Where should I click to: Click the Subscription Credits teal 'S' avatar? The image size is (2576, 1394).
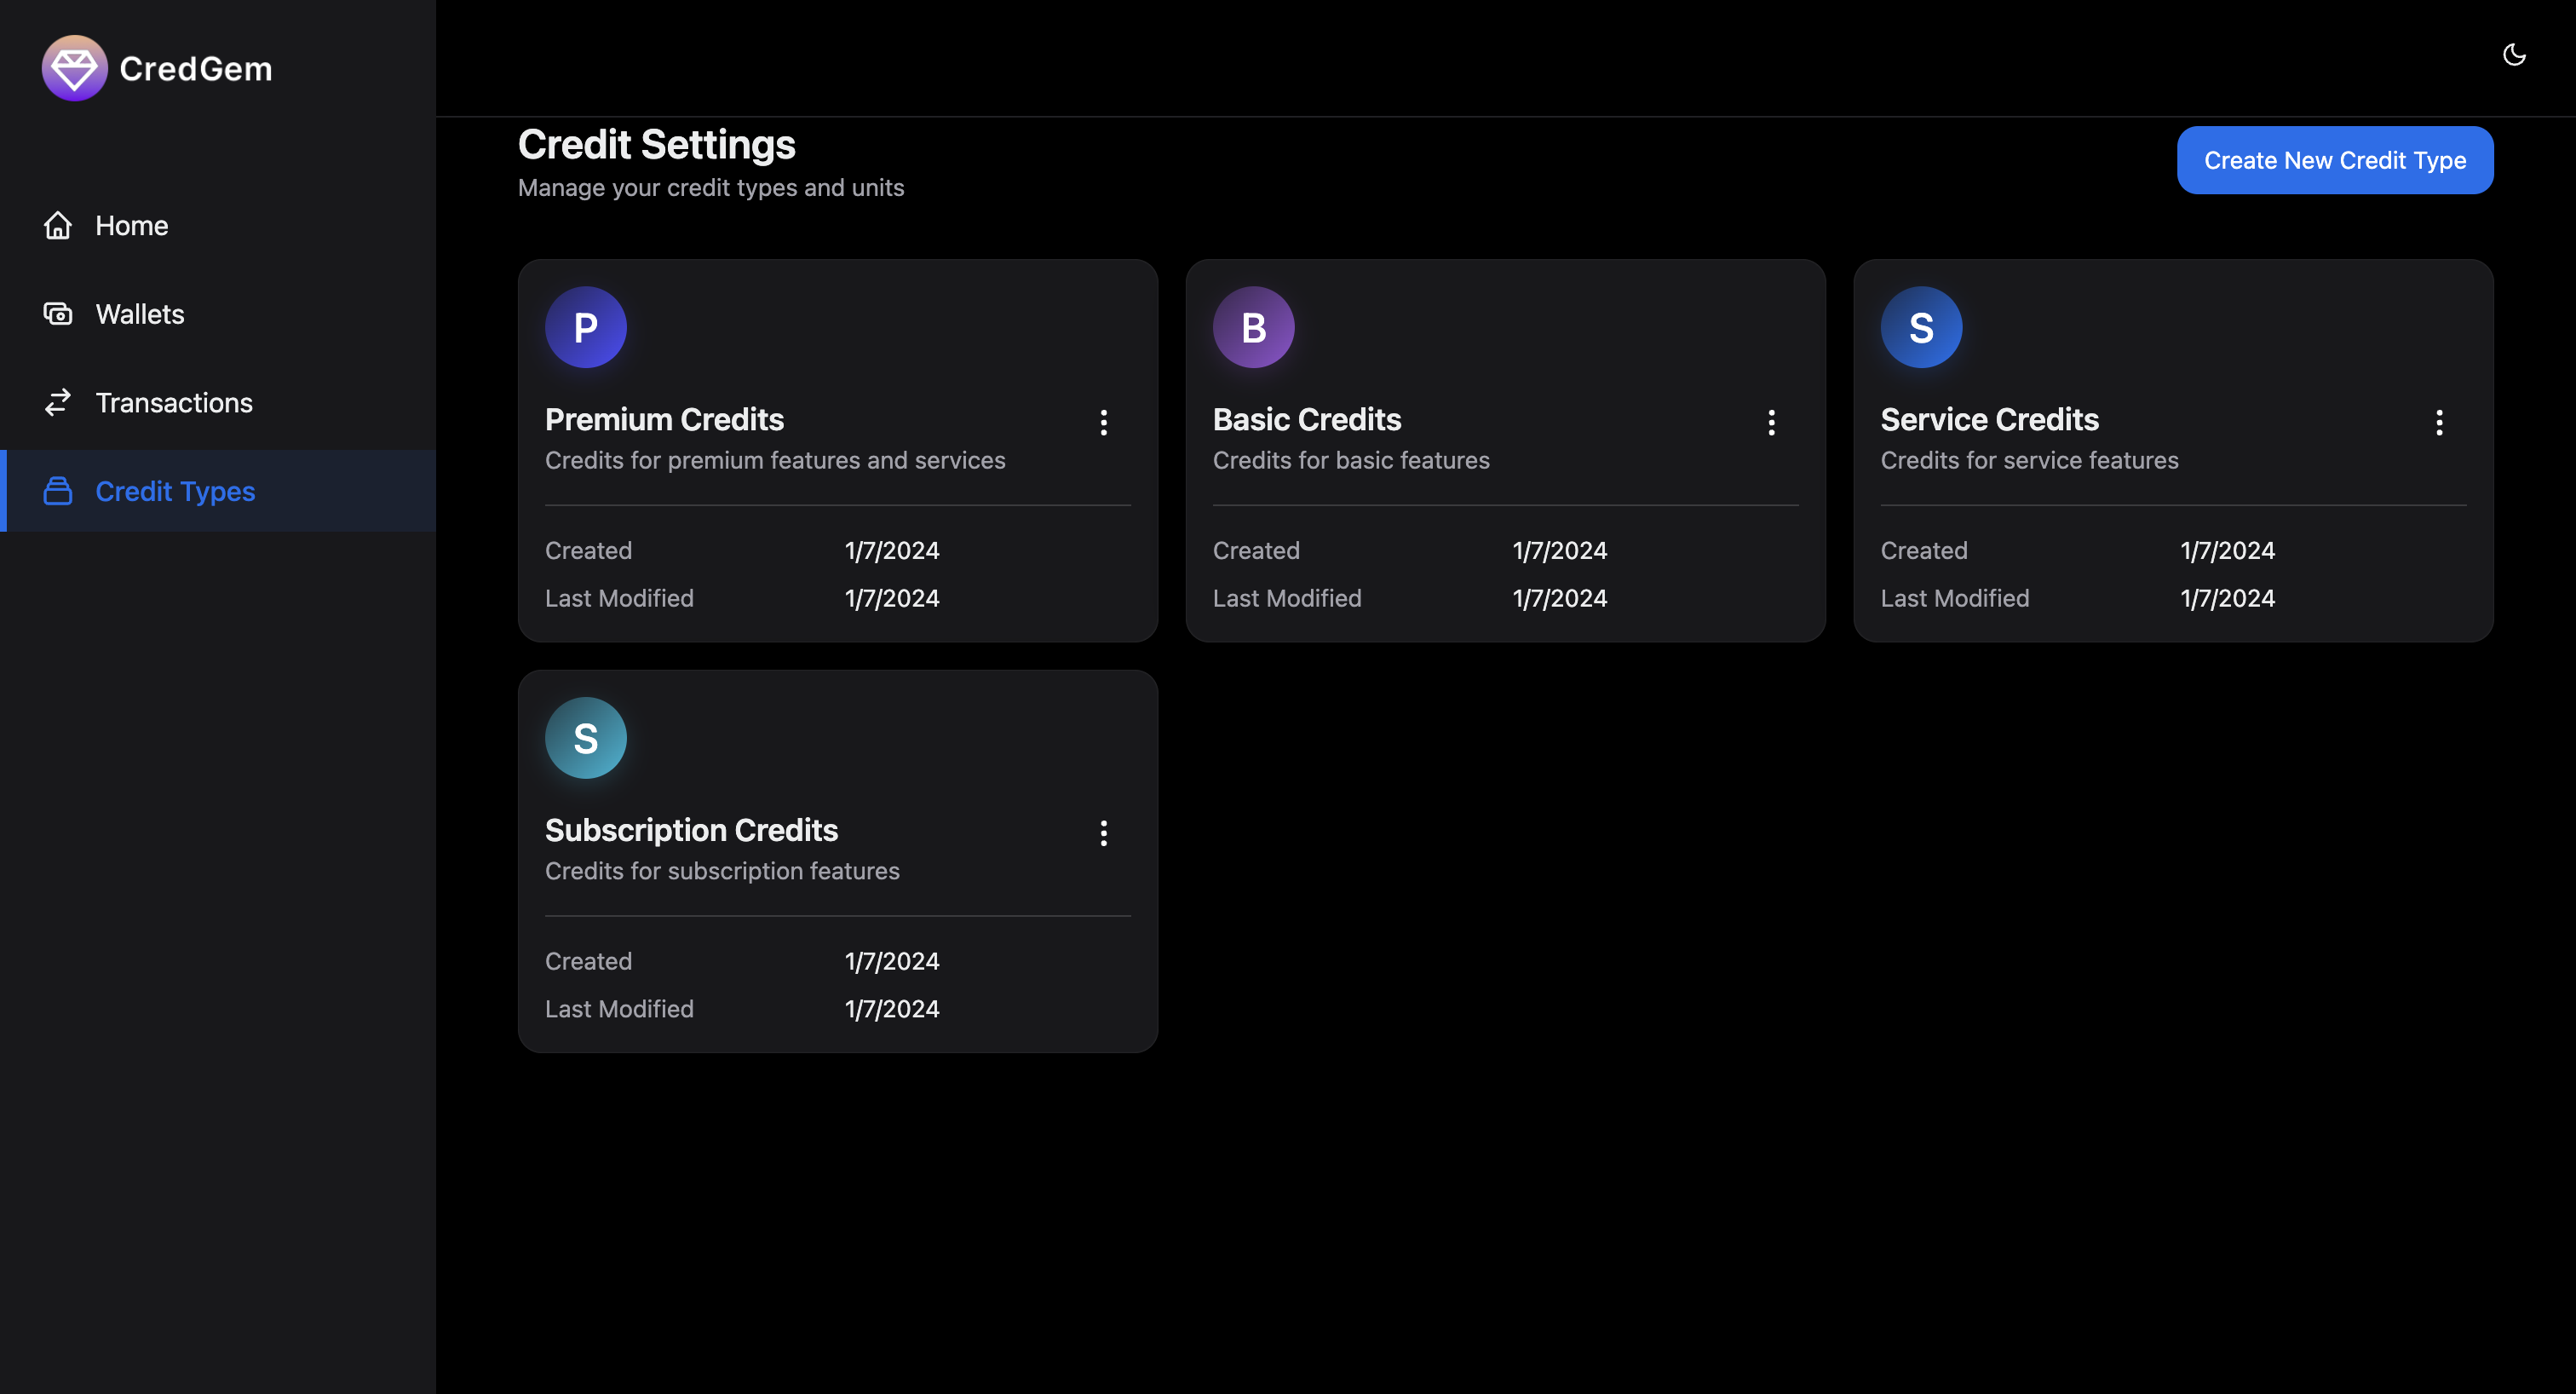585,738
